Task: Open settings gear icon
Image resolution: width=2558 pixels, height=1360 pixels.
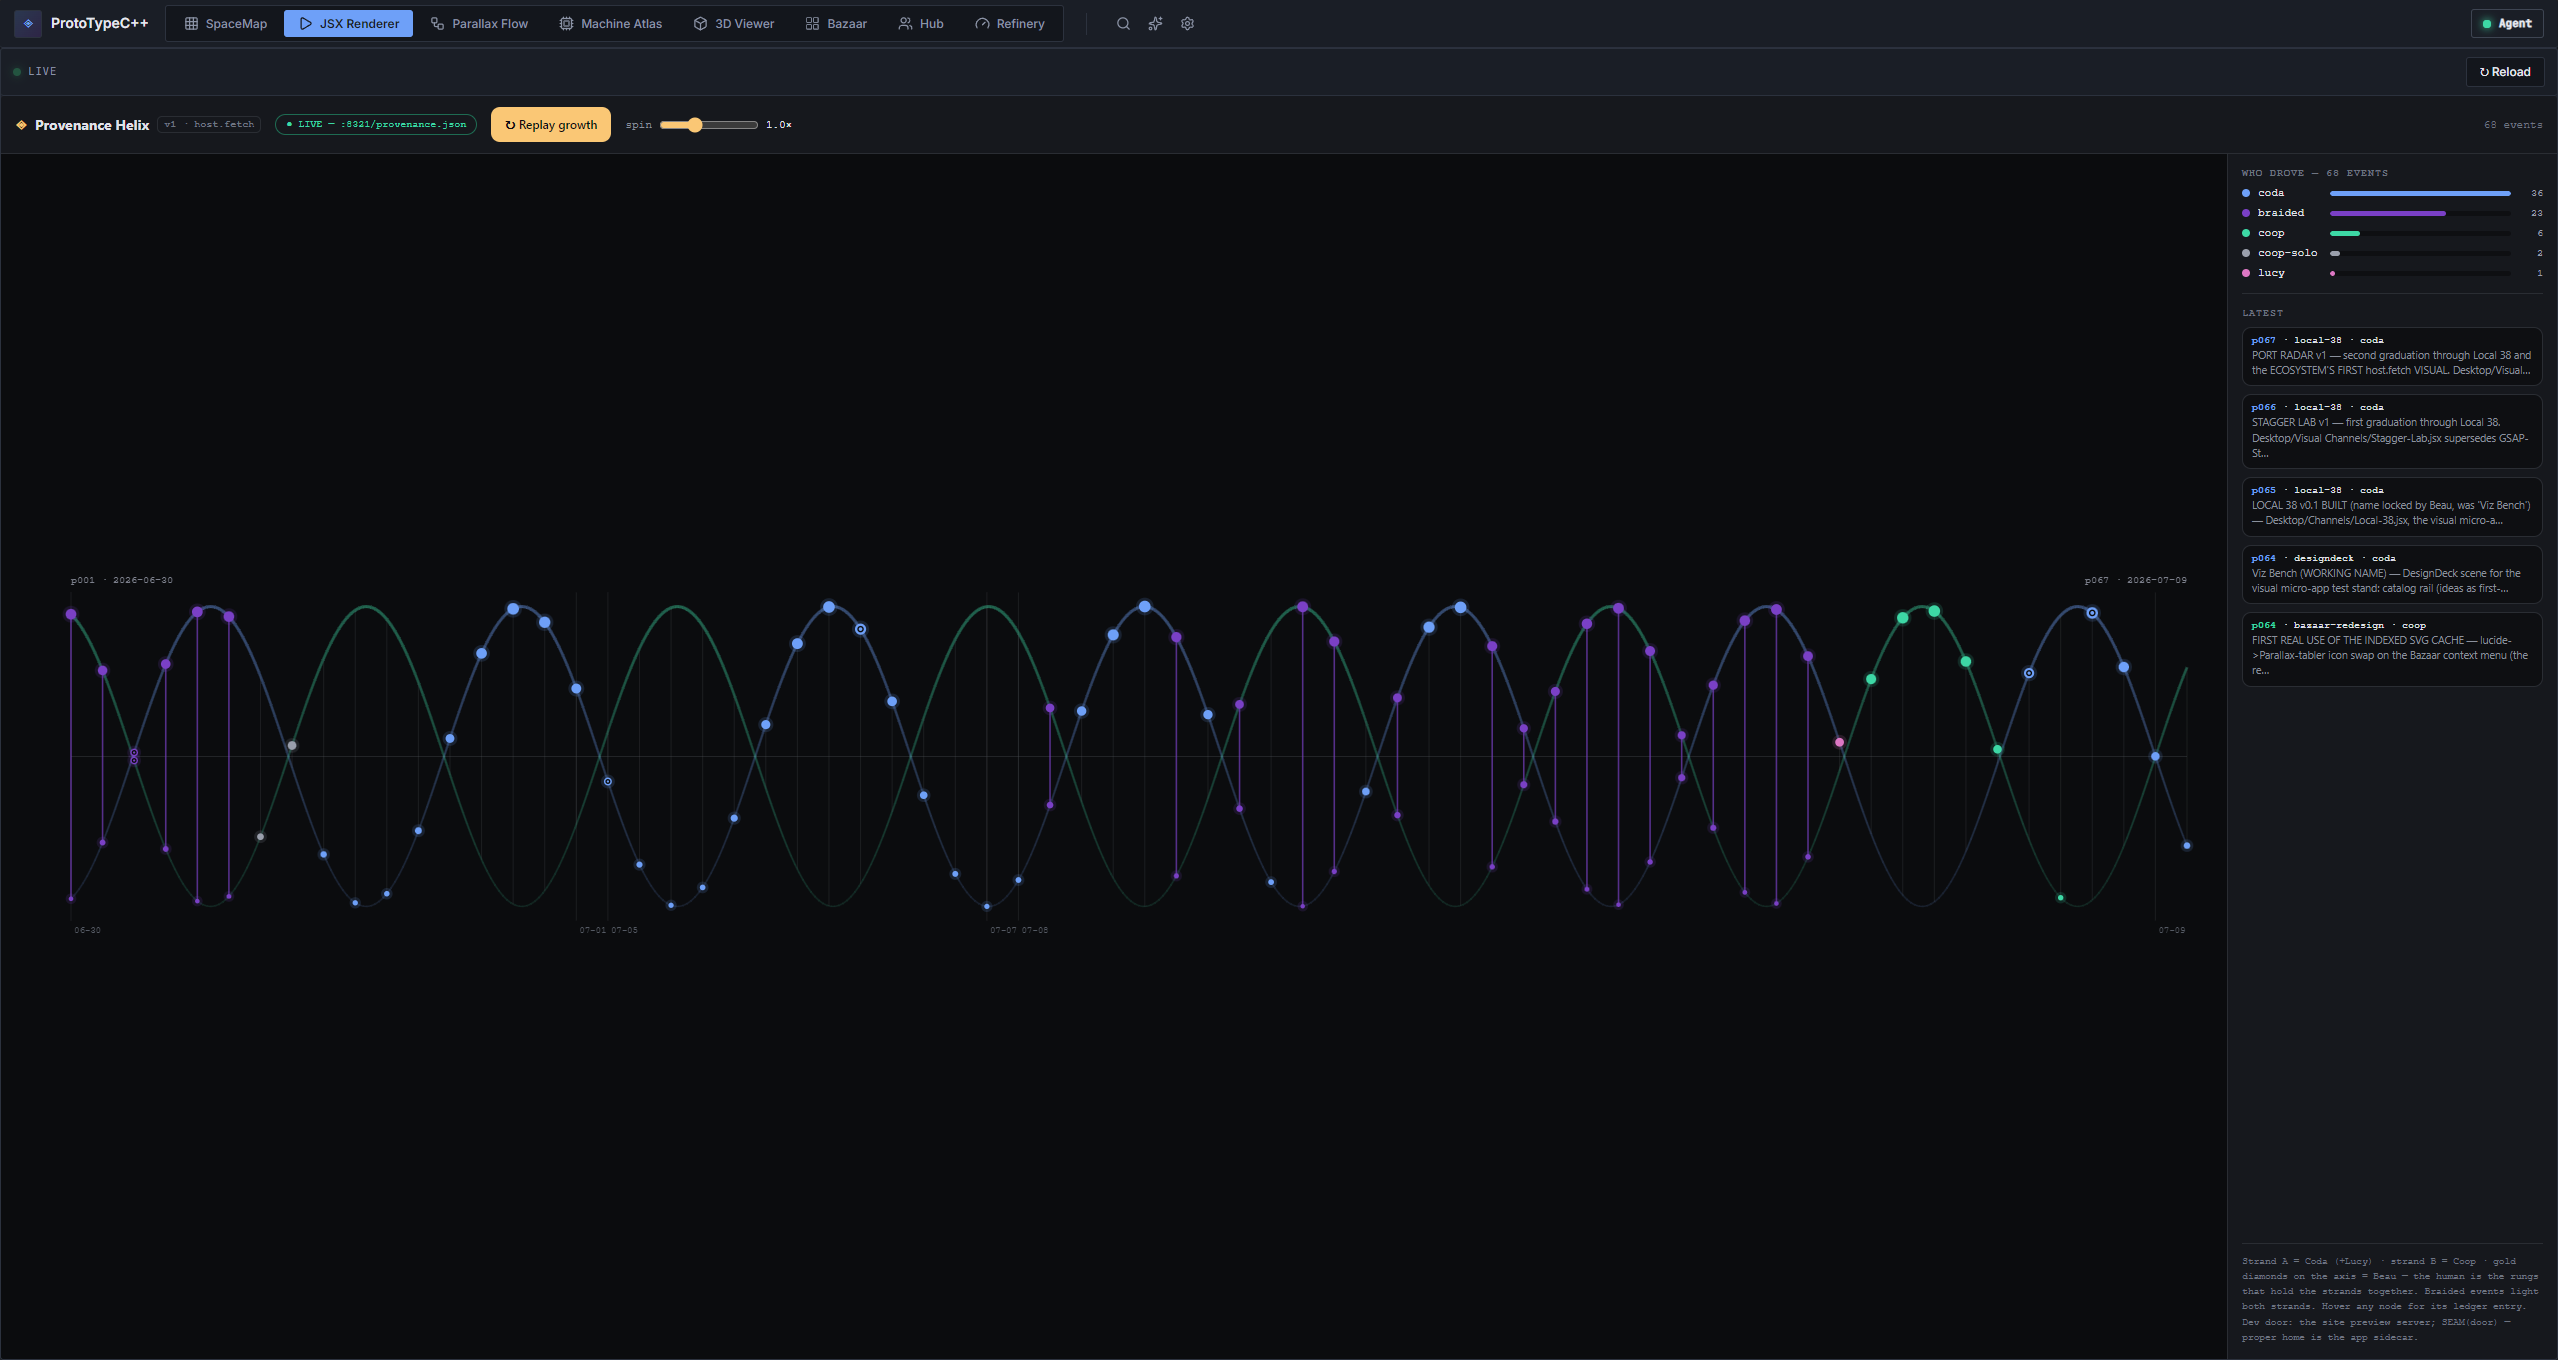Action: point(1187,24)
